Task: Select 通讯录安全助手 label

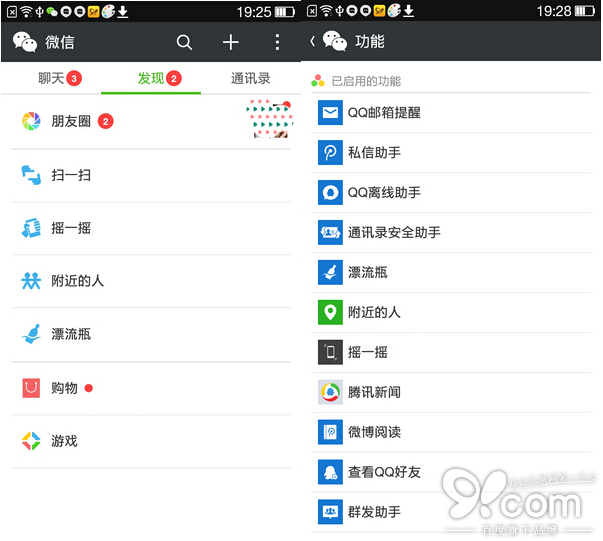Action: [394, 232]
